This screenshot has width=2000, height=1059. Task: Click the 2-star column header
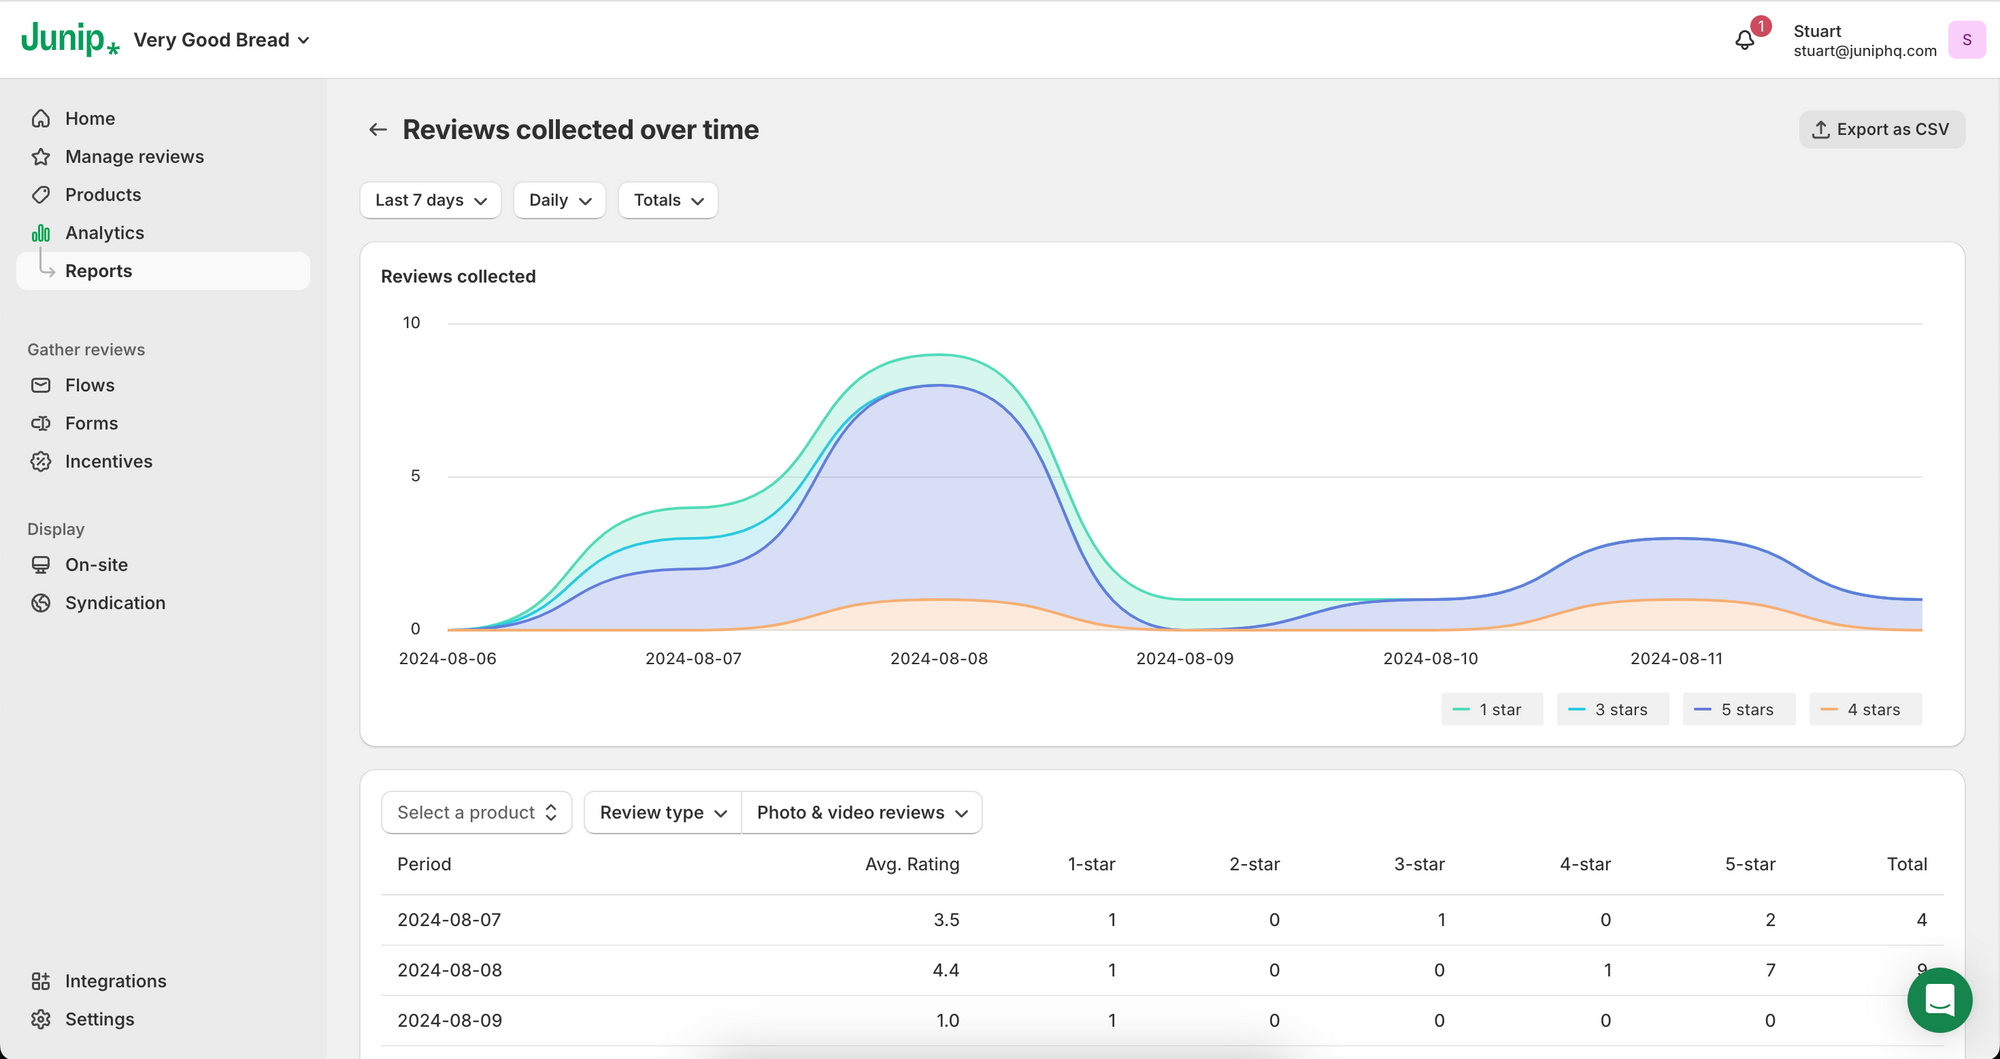coord(1254,864)
